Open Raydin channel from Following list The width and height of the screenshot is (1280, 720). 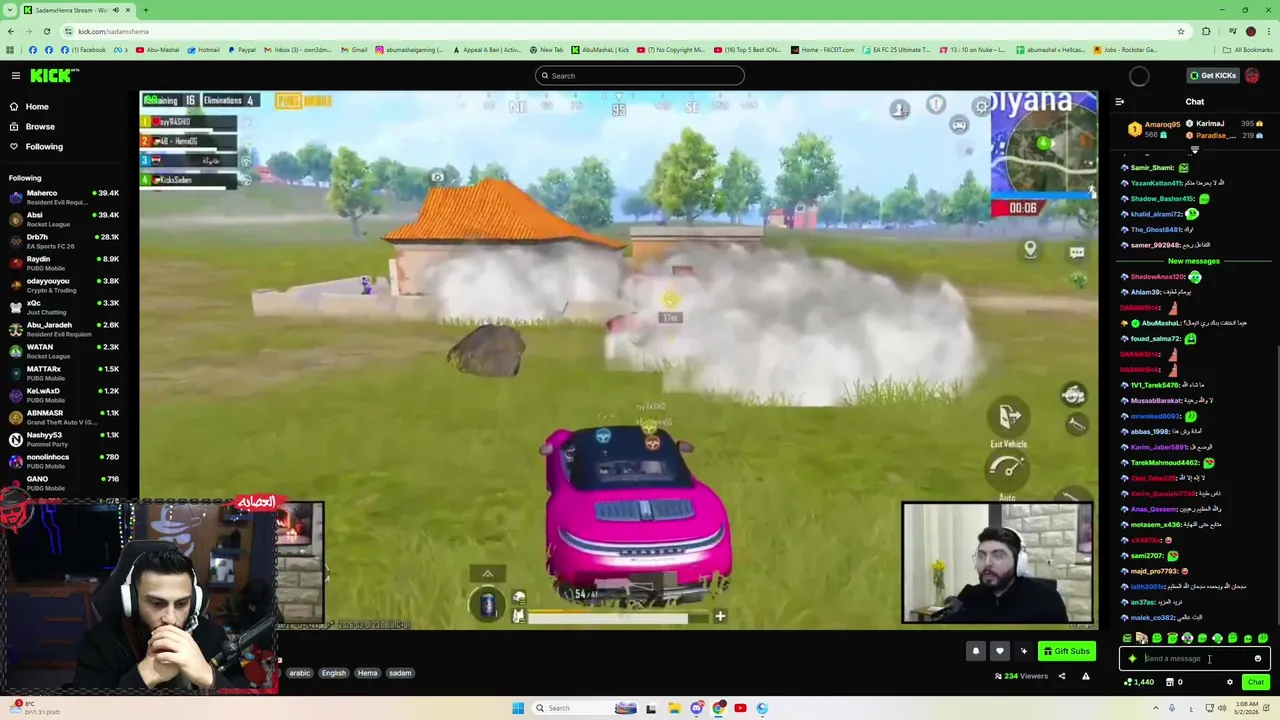[65, 263]
